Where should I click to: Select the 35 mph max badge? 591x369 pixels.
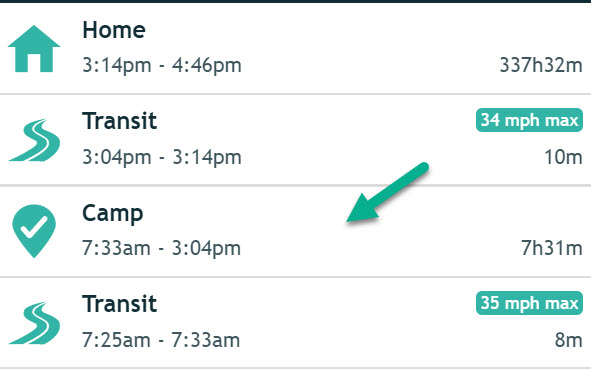point(529,303)
